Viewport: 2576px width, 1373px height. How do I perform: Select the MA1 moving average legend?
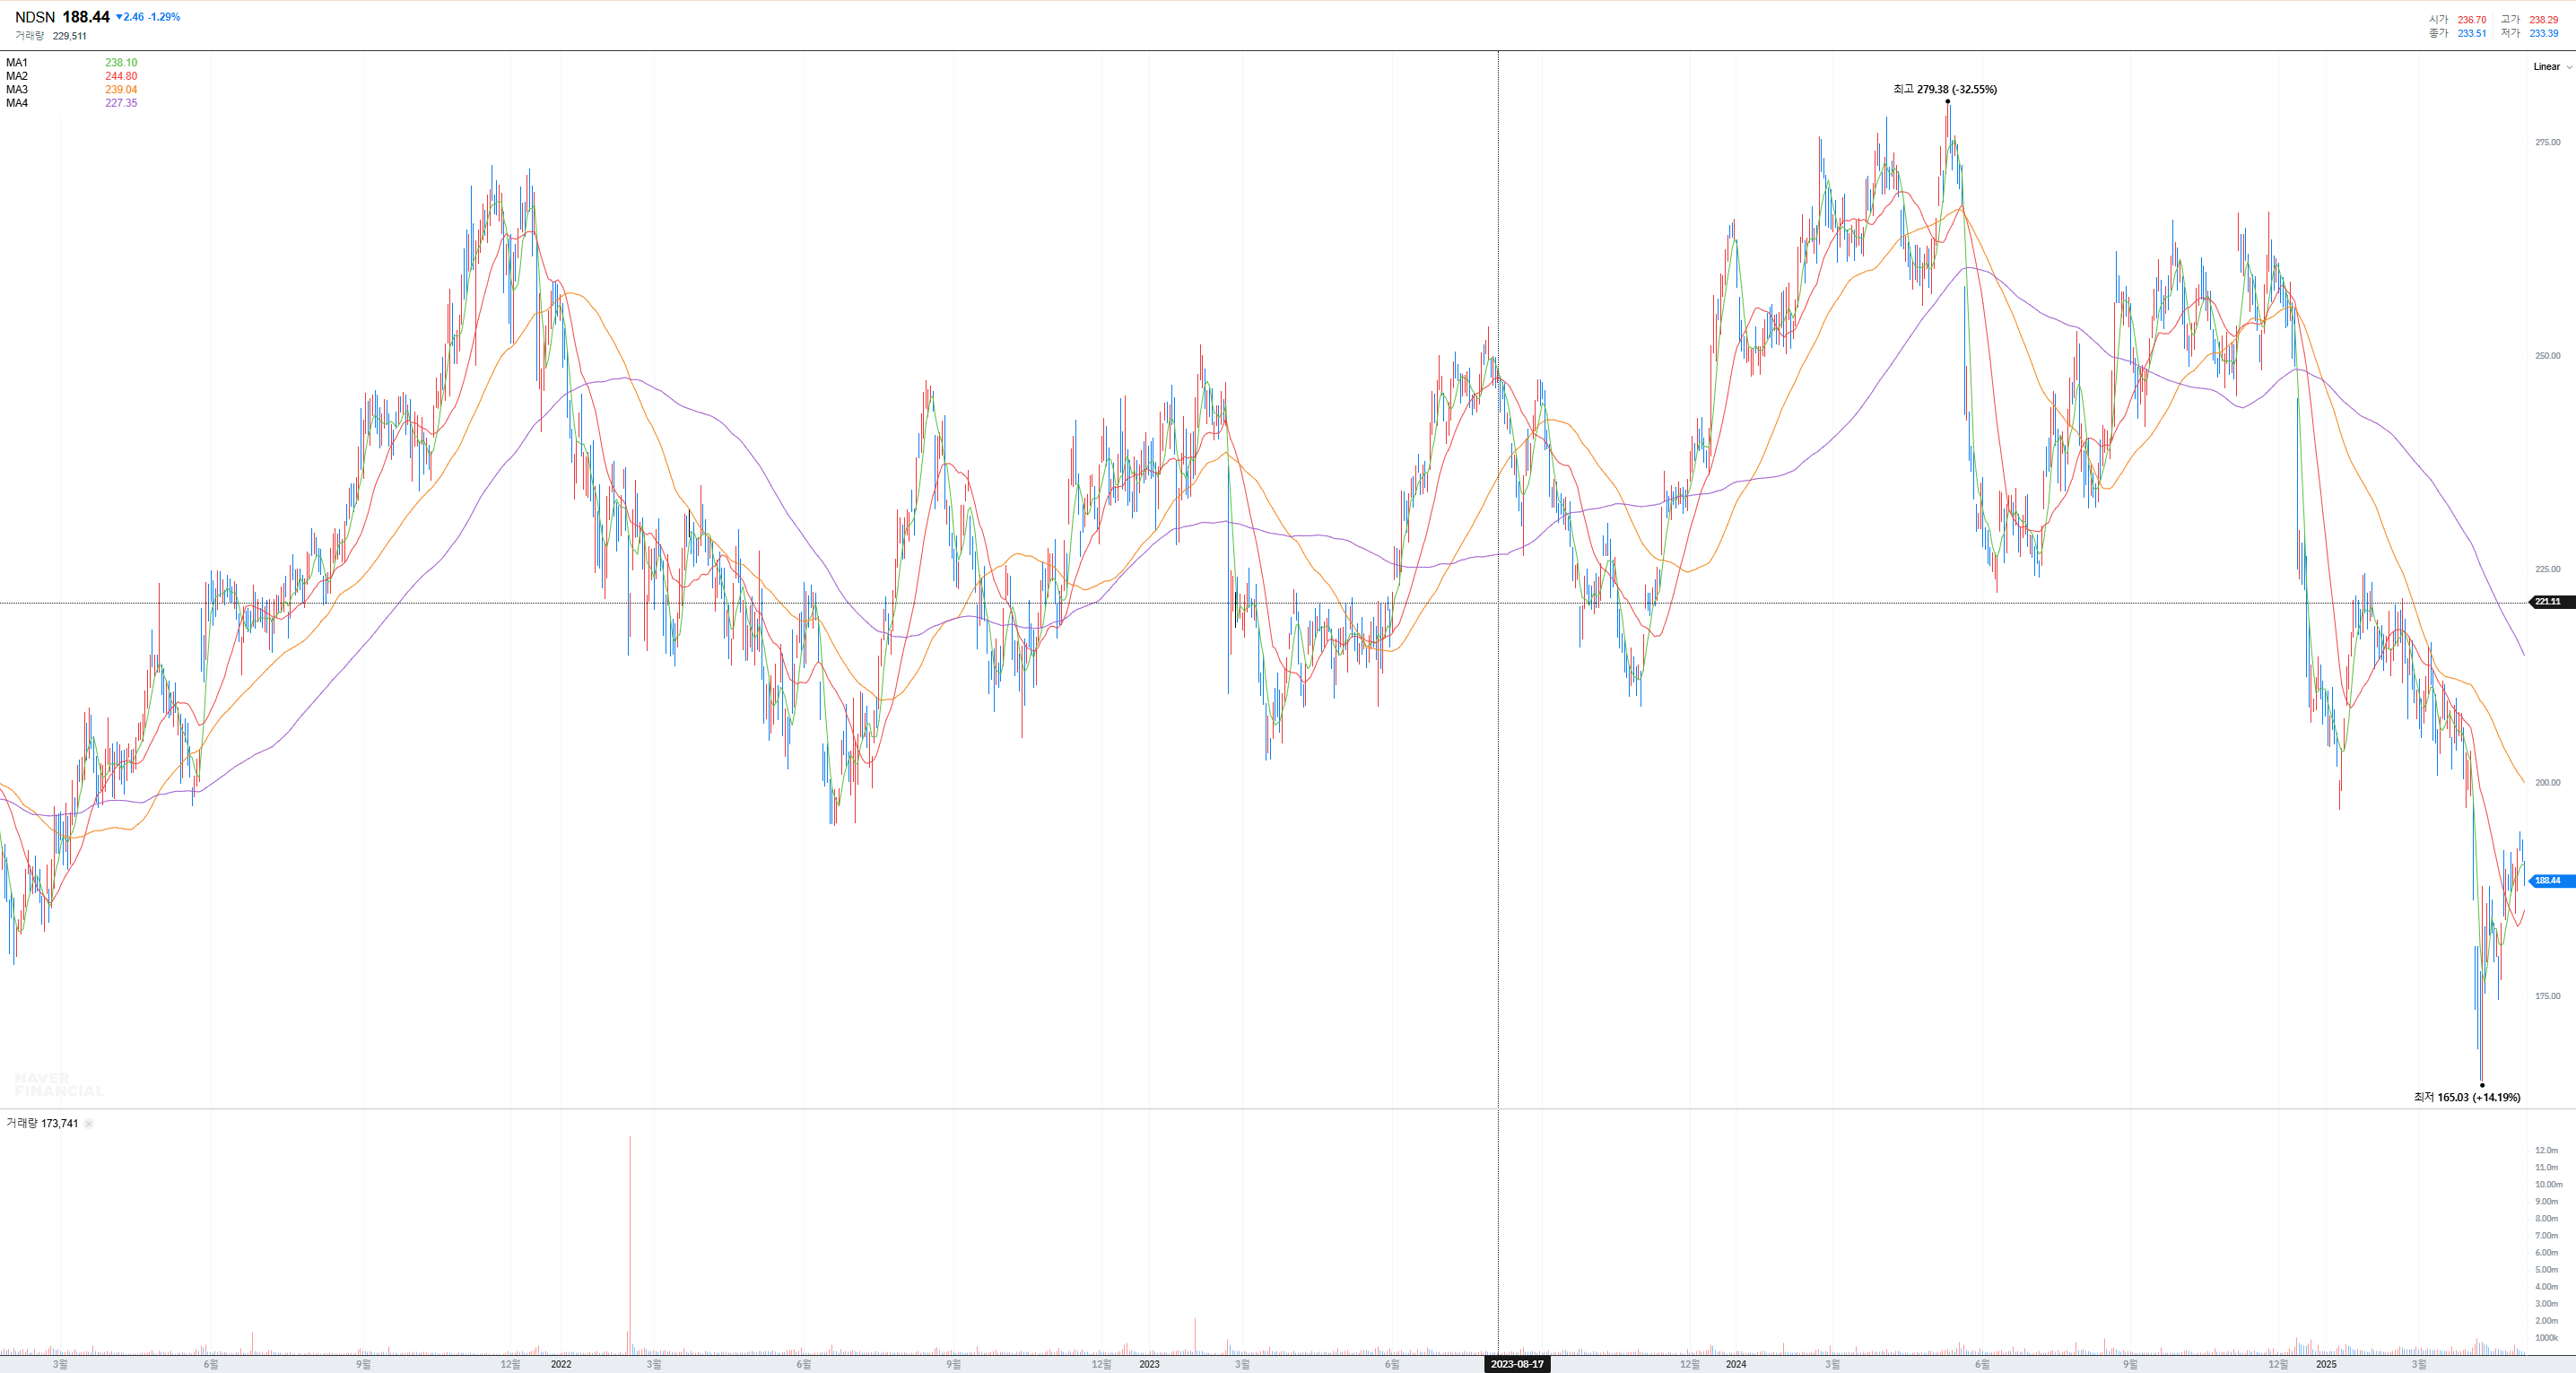[x=17, y=63]
